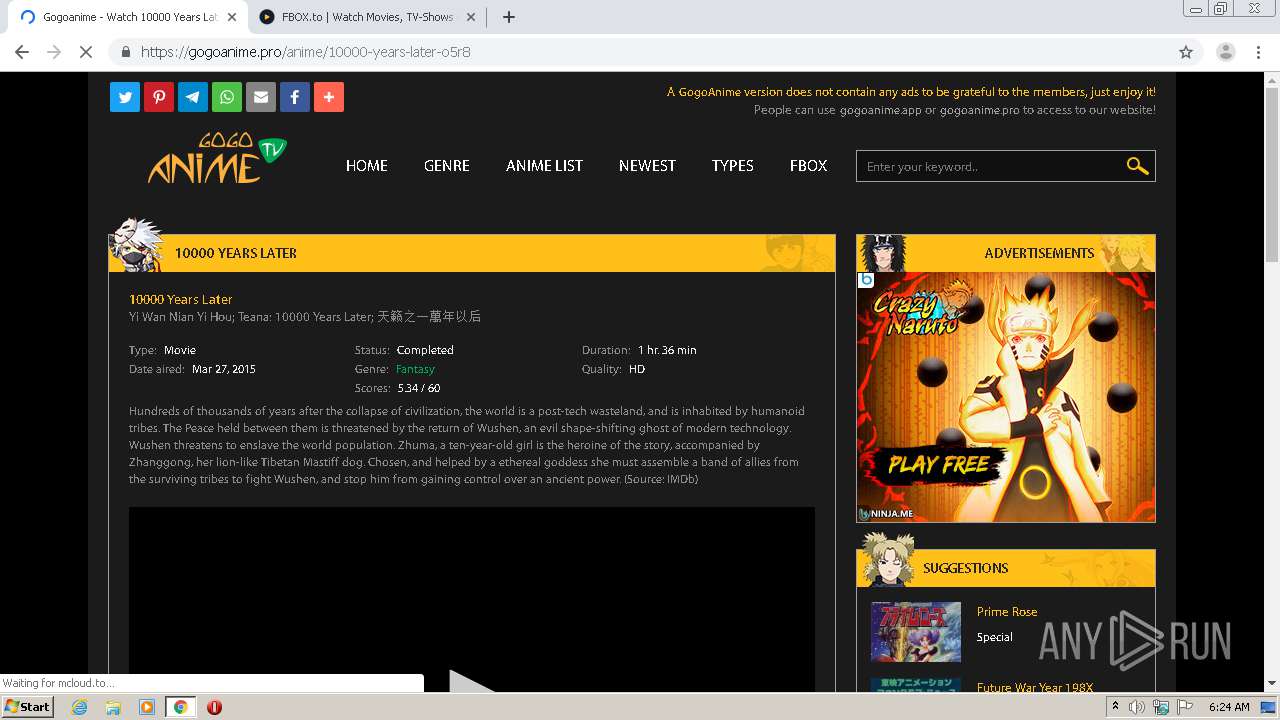Click the search magnifier icon

1137,166
